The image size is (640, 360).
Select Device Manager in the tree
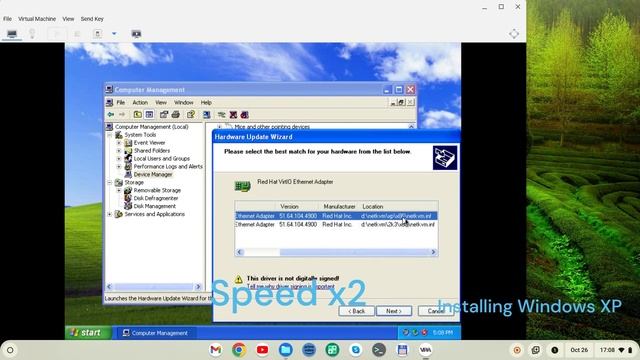pyautogui.click(x=153, y=174)
